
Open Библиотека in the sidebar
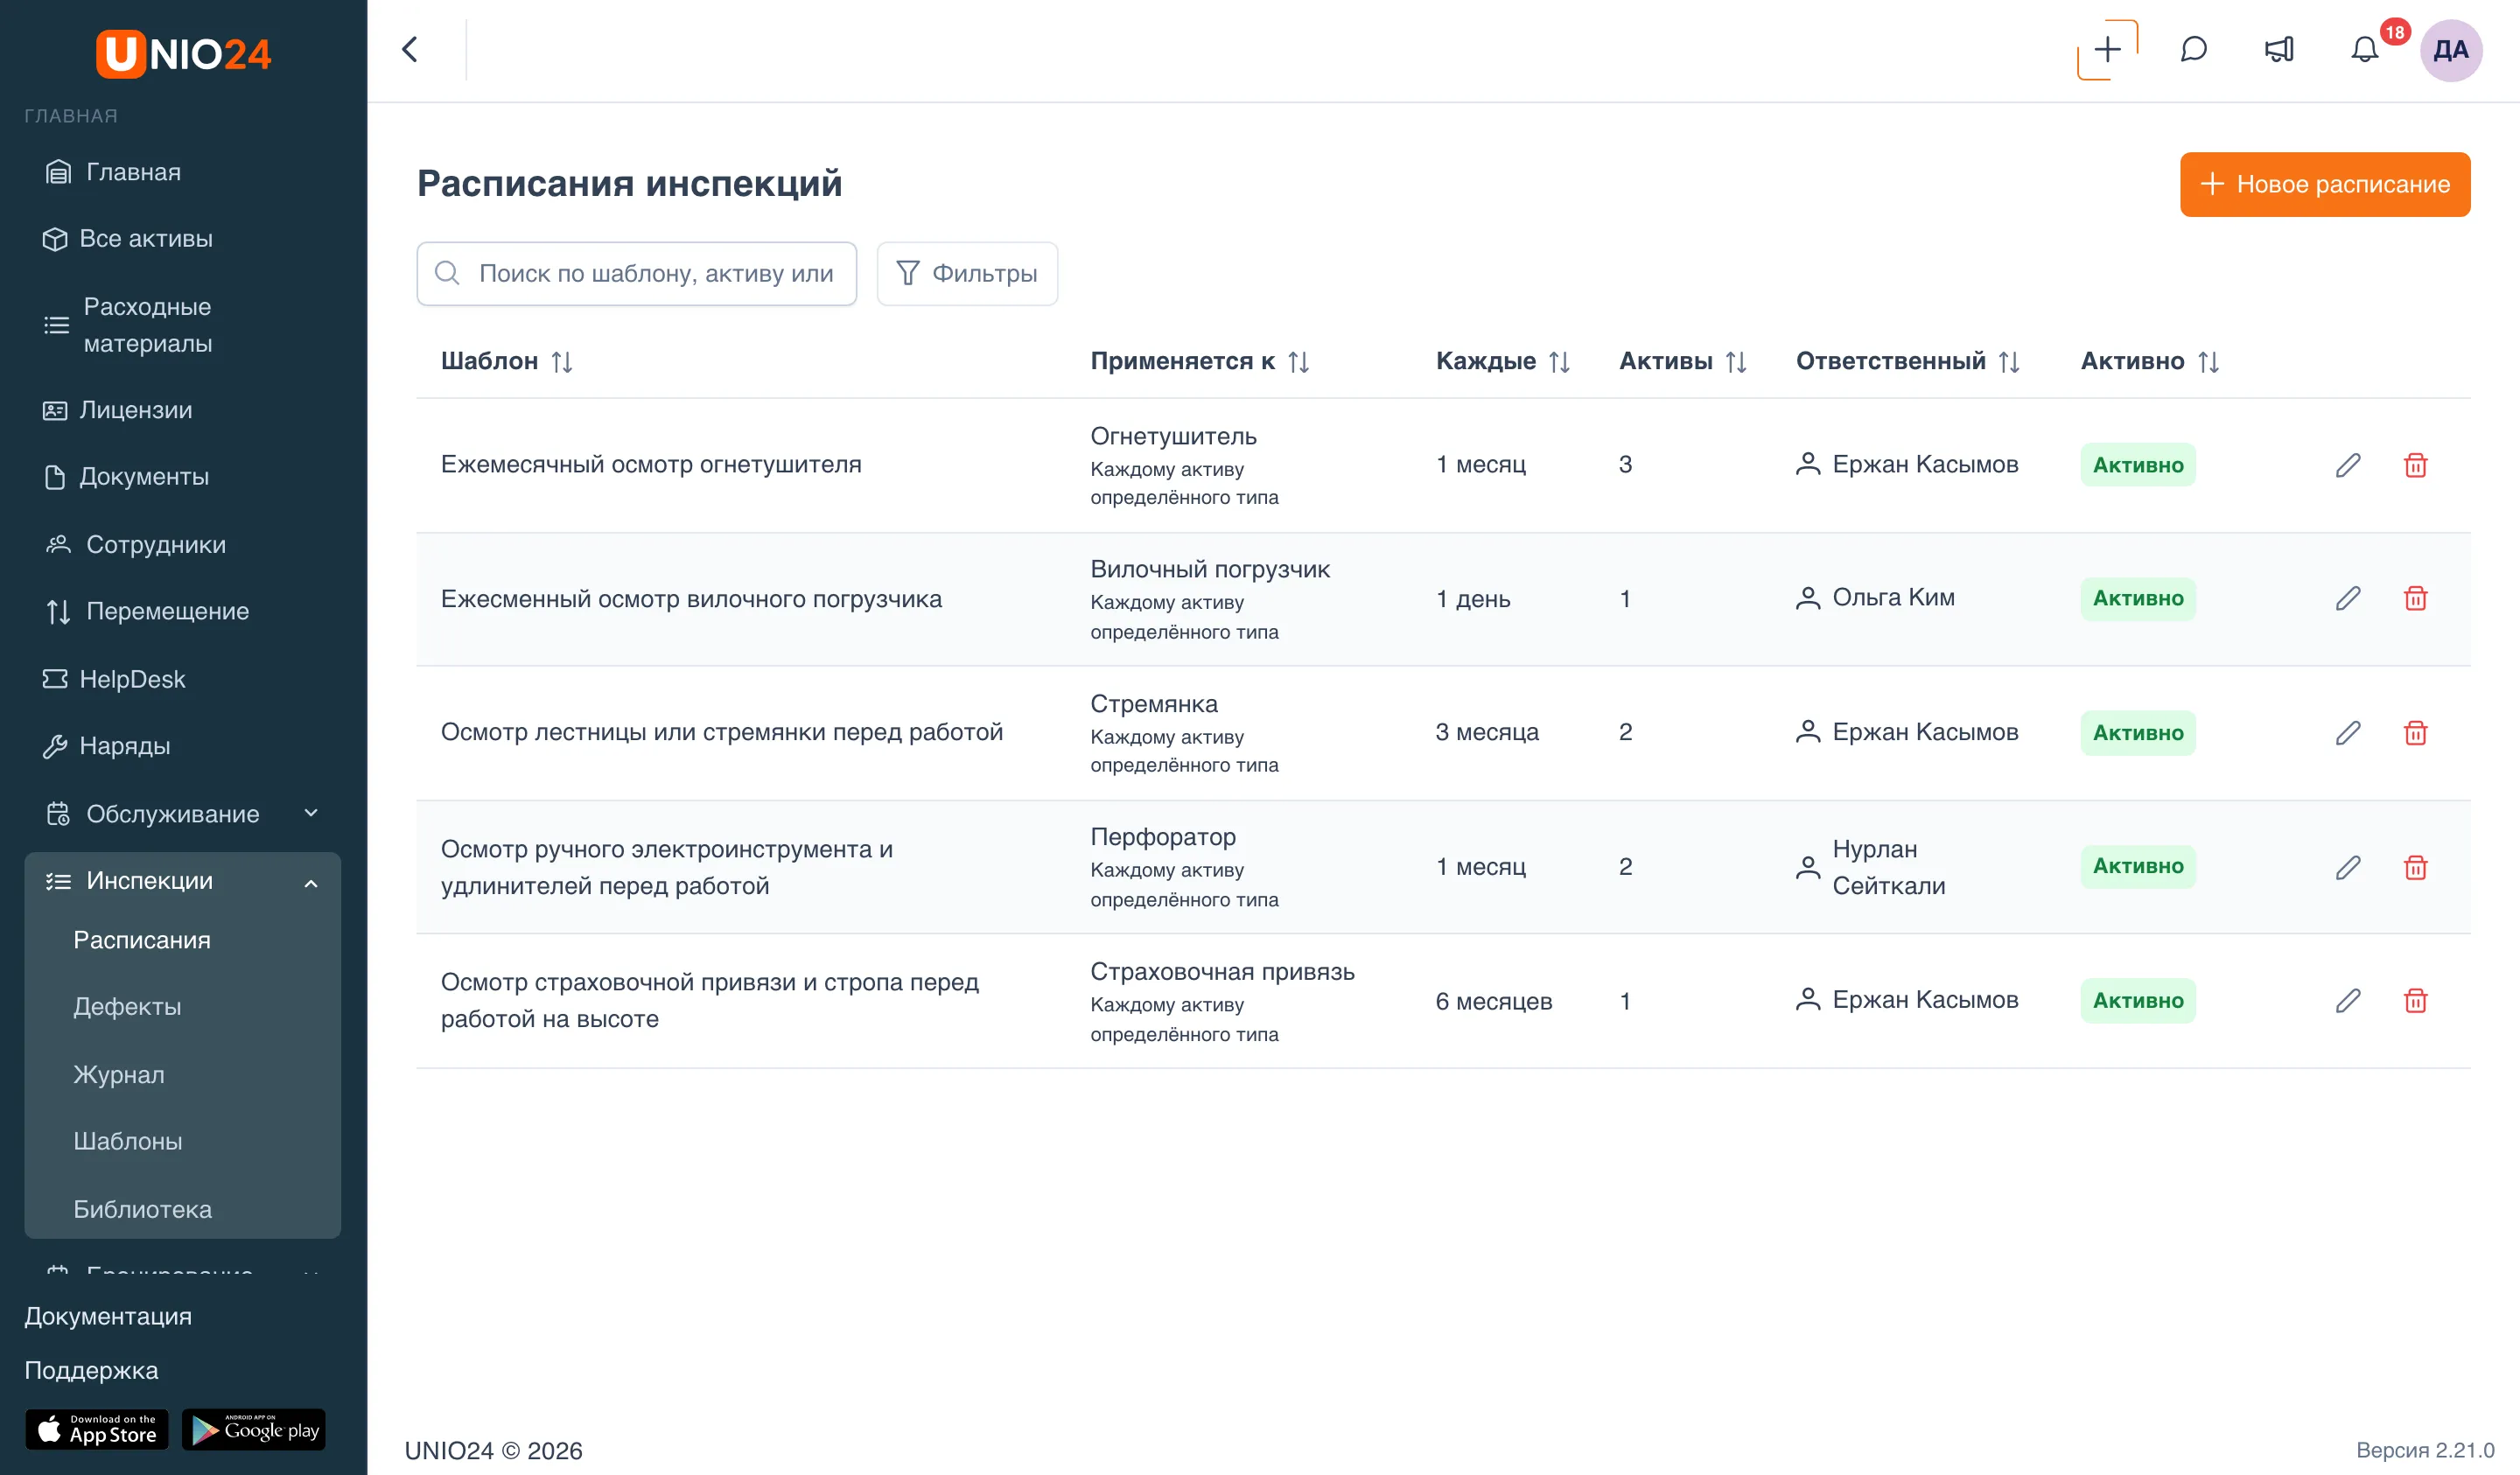(x=143, y=1209)
